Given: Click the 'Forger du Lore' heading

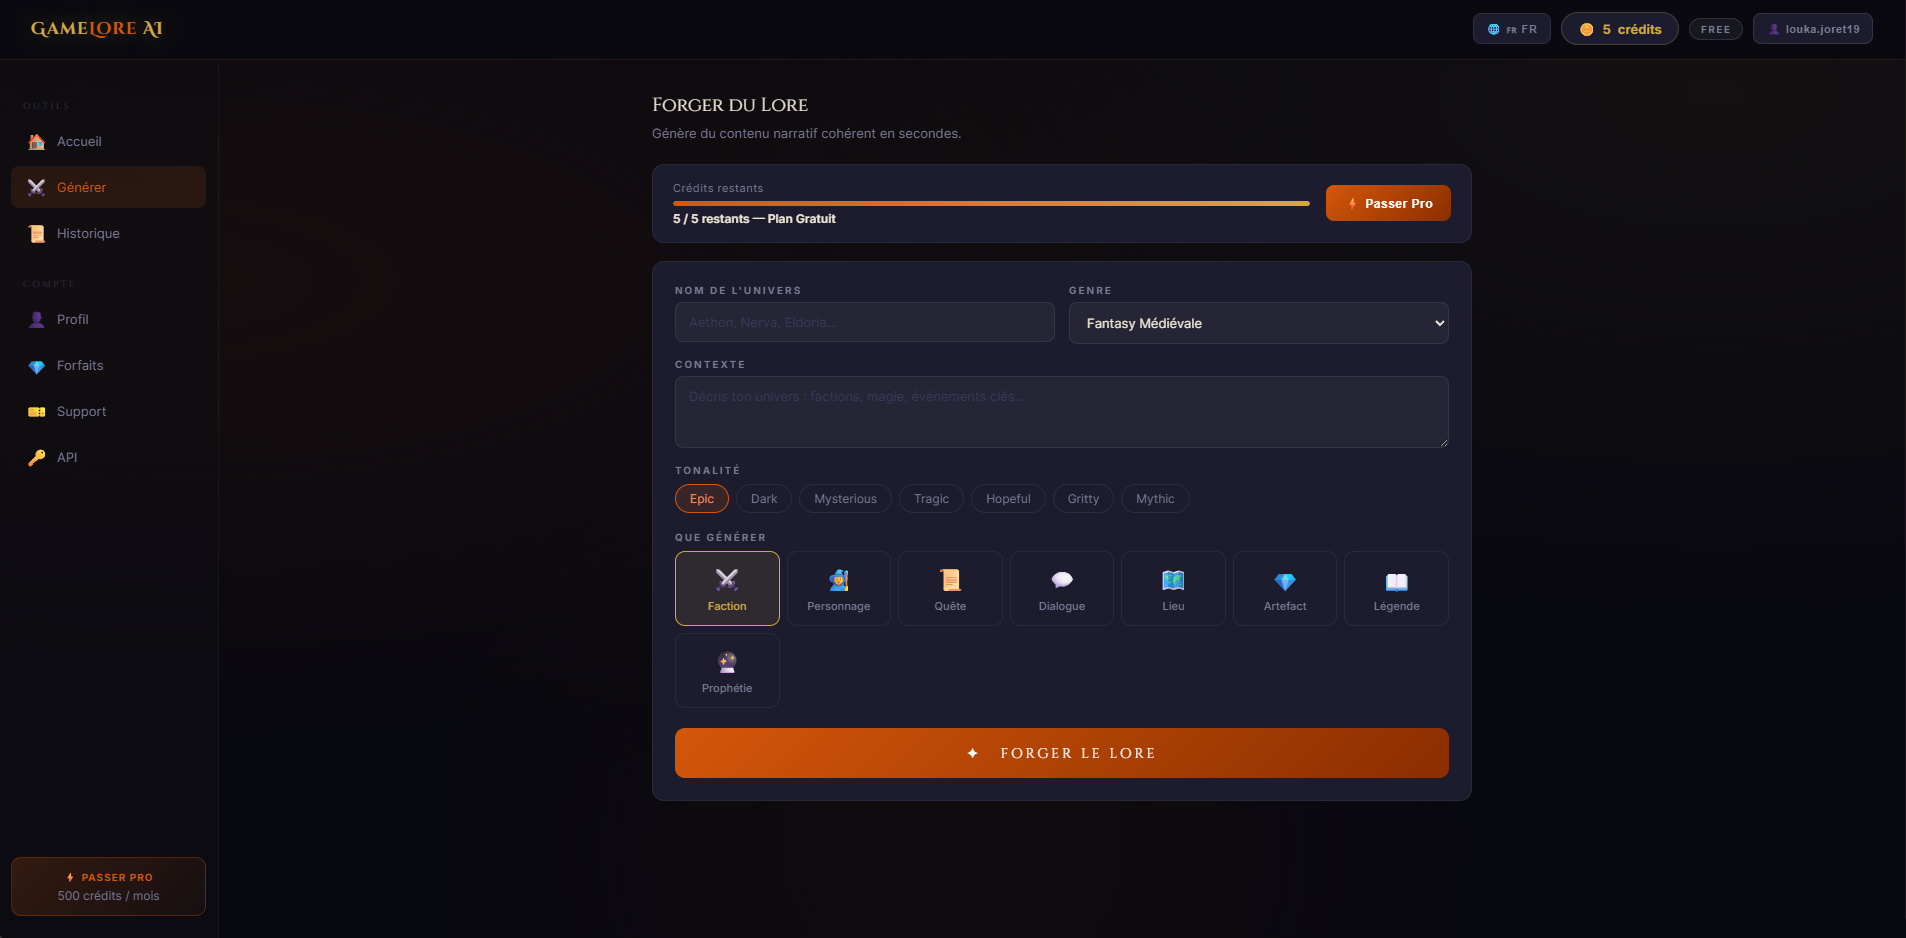Looking at the screenshot, I should click(730, 105).
